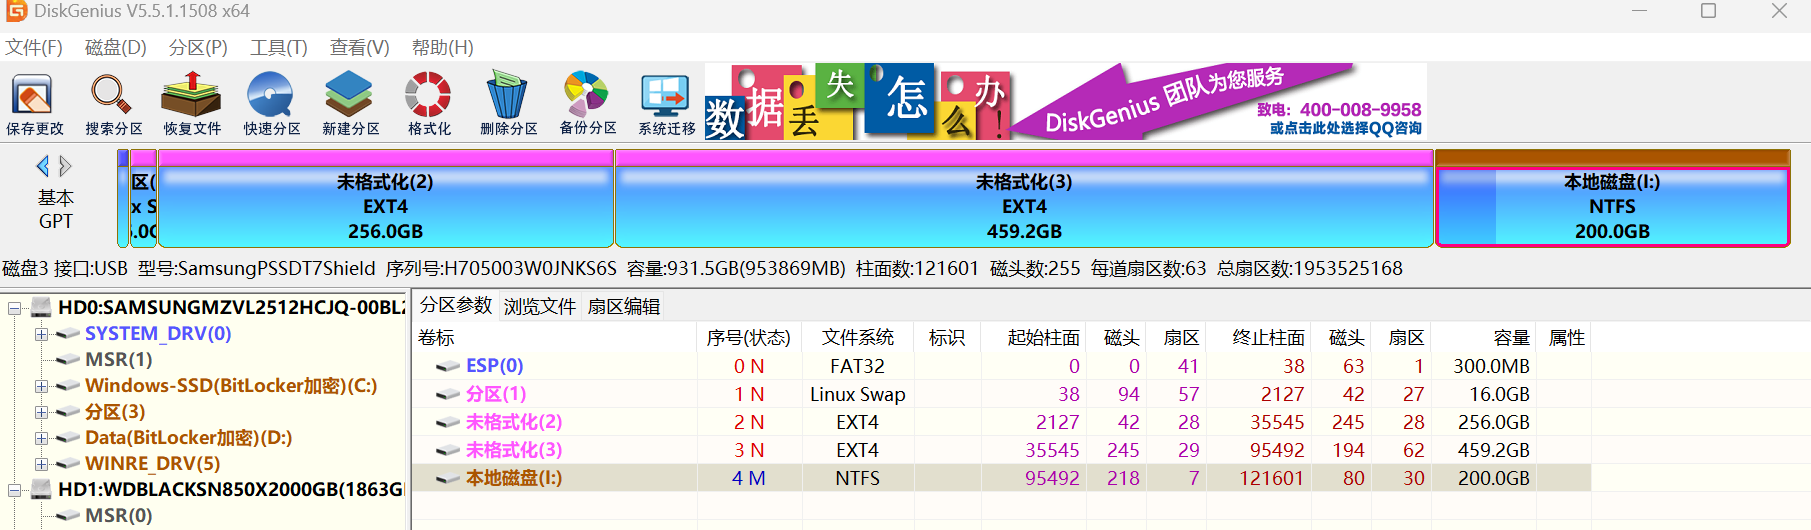Switch to 浏览文件 tab
This screenshot has height=530, width=1811.
pyautogui.click(x=540, y=307)
